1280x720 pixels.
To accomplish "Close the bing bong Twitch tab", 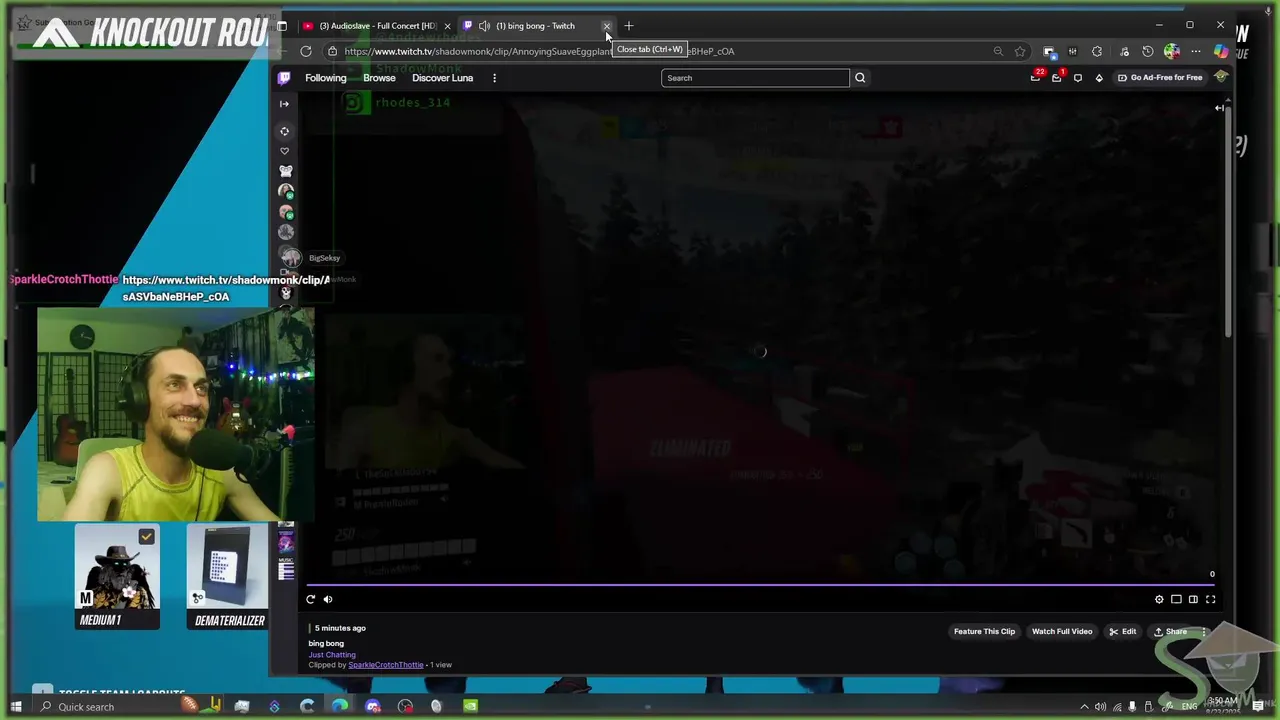I will 606,26.
